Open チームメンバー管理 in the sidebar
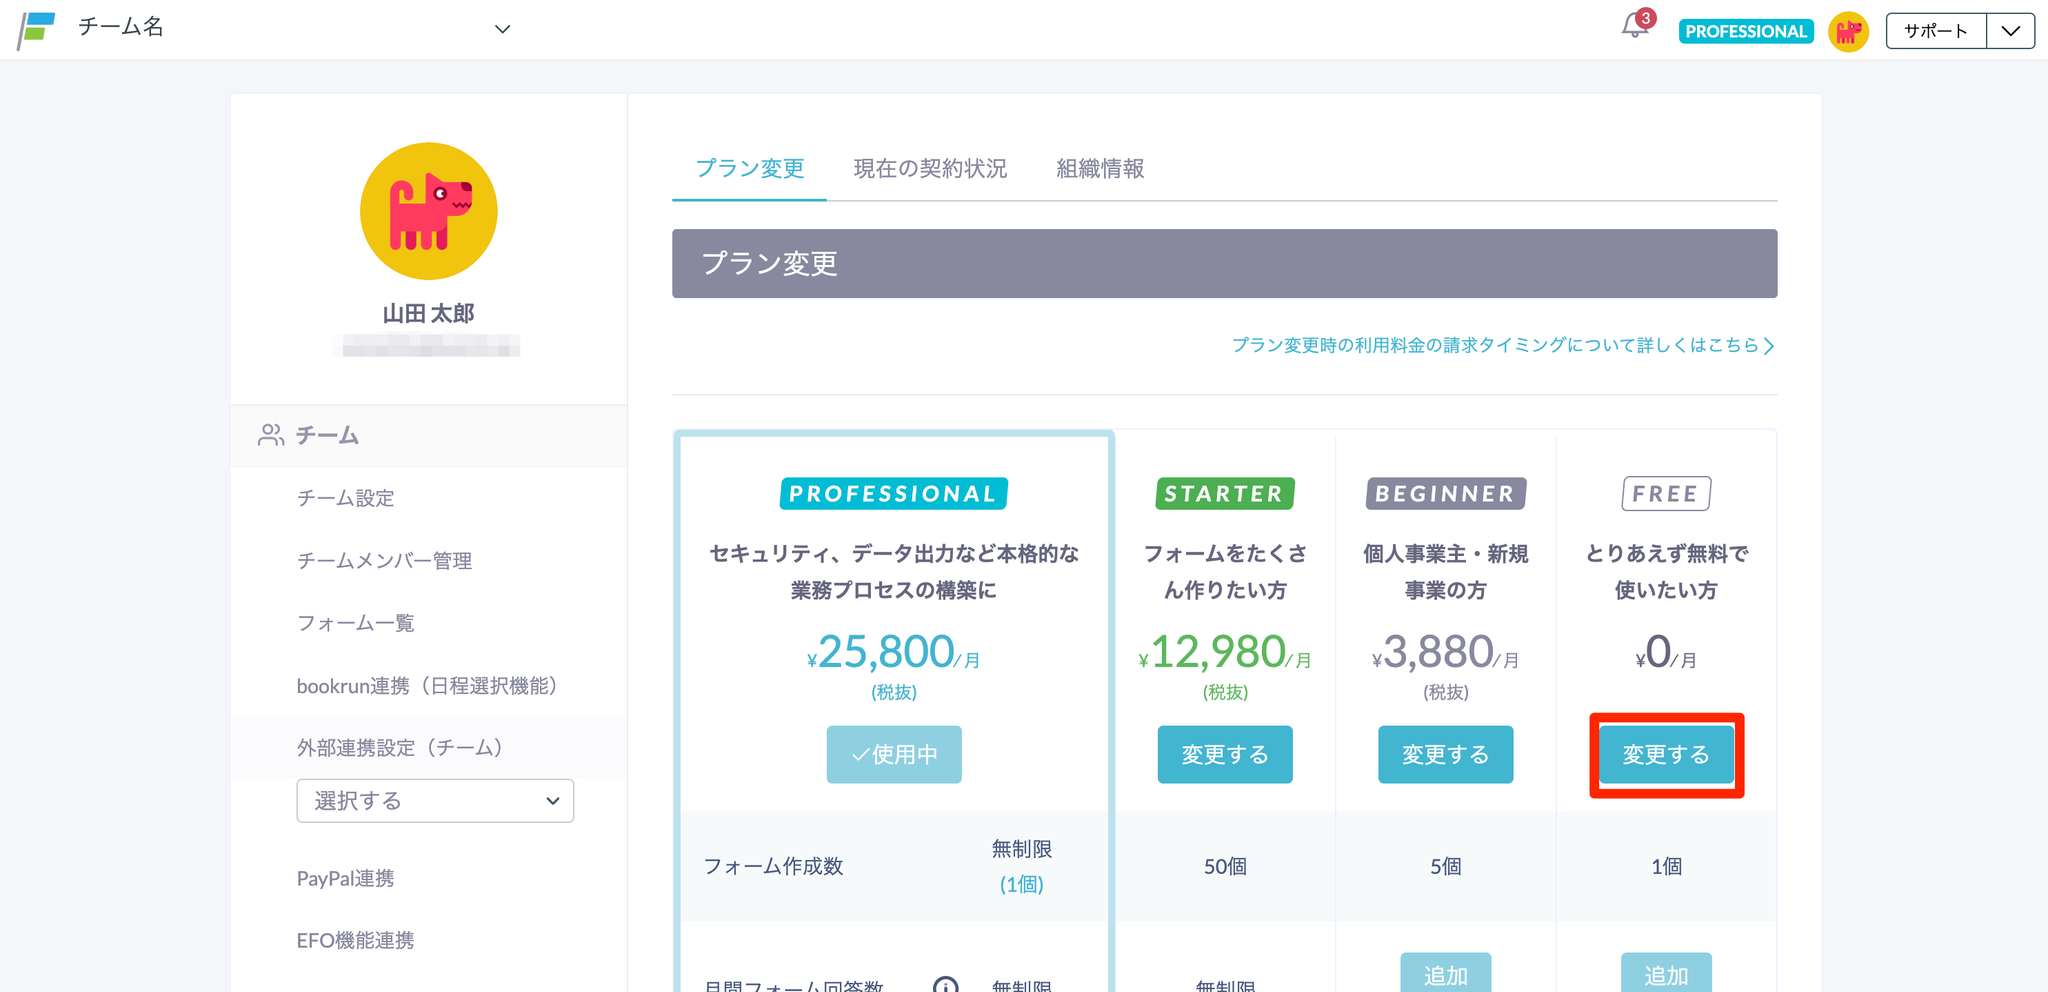Screen dimensions: 2048x992 tap(384, 561)
